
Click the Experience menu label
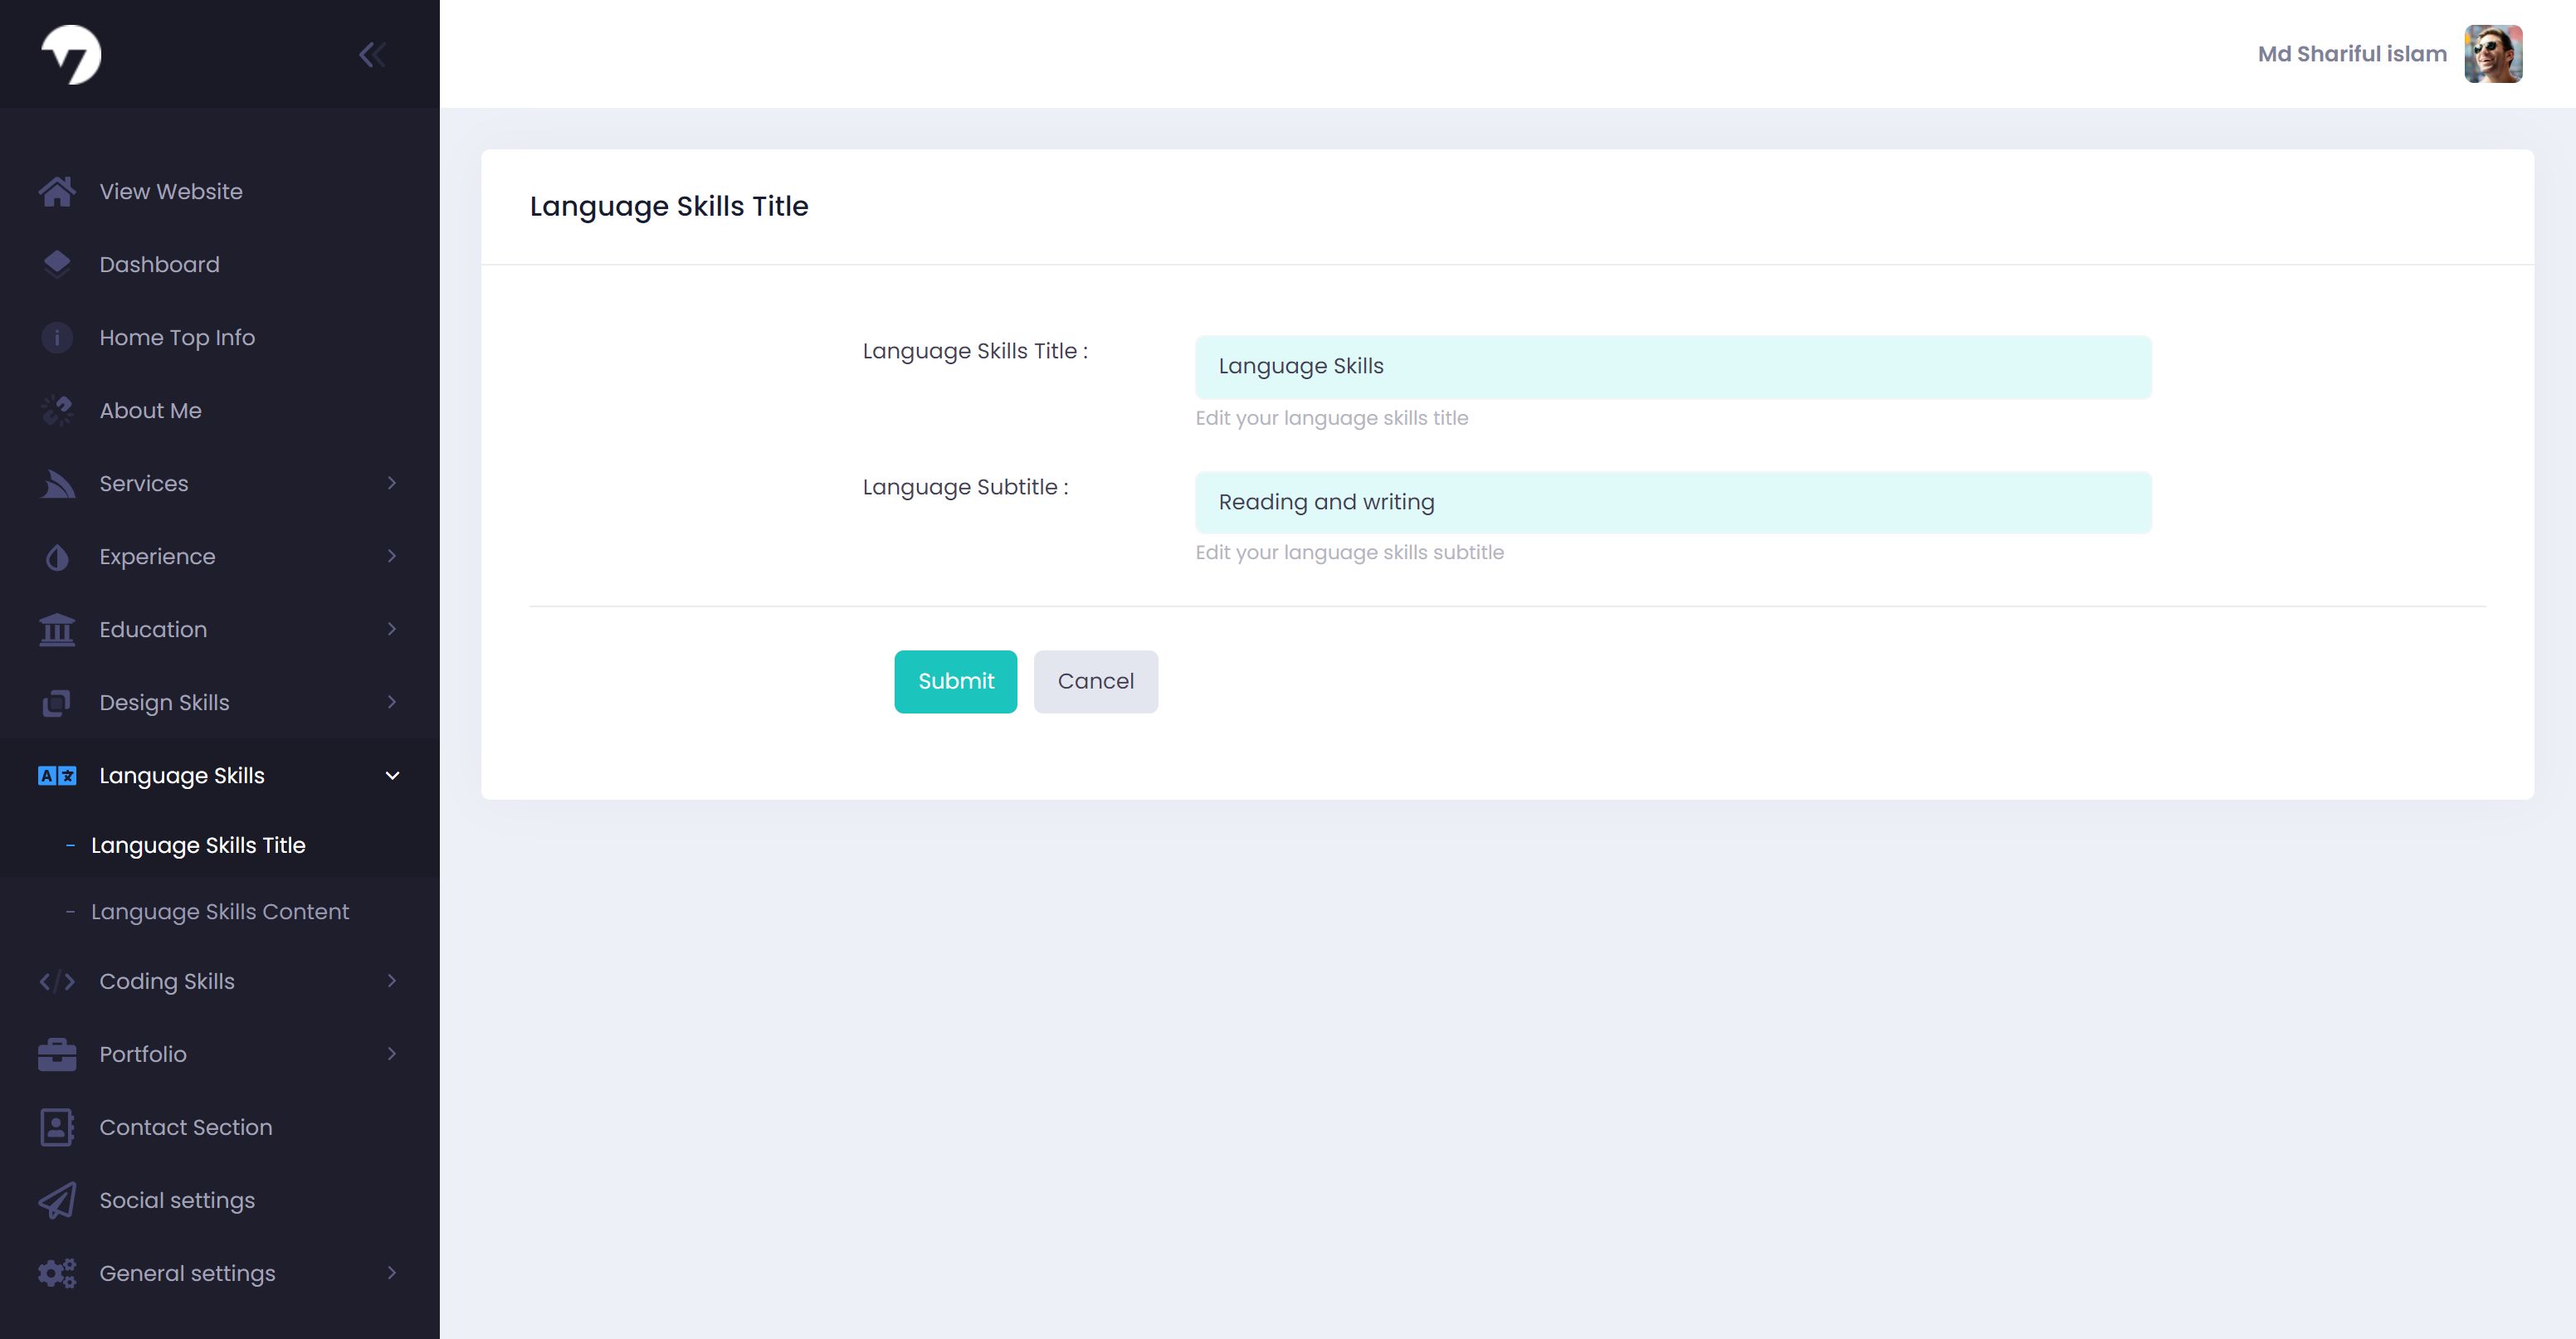point(157,556)
